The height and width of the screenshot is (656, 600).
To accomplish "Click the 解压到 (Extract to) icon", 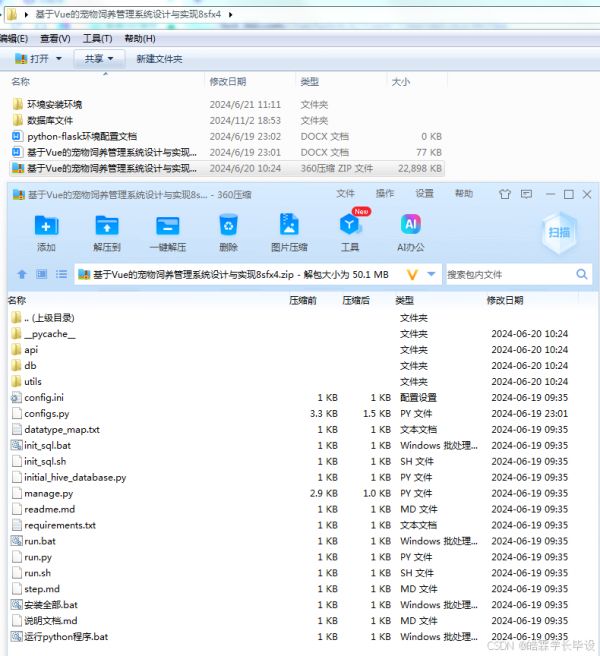I will tap(107, 226).
